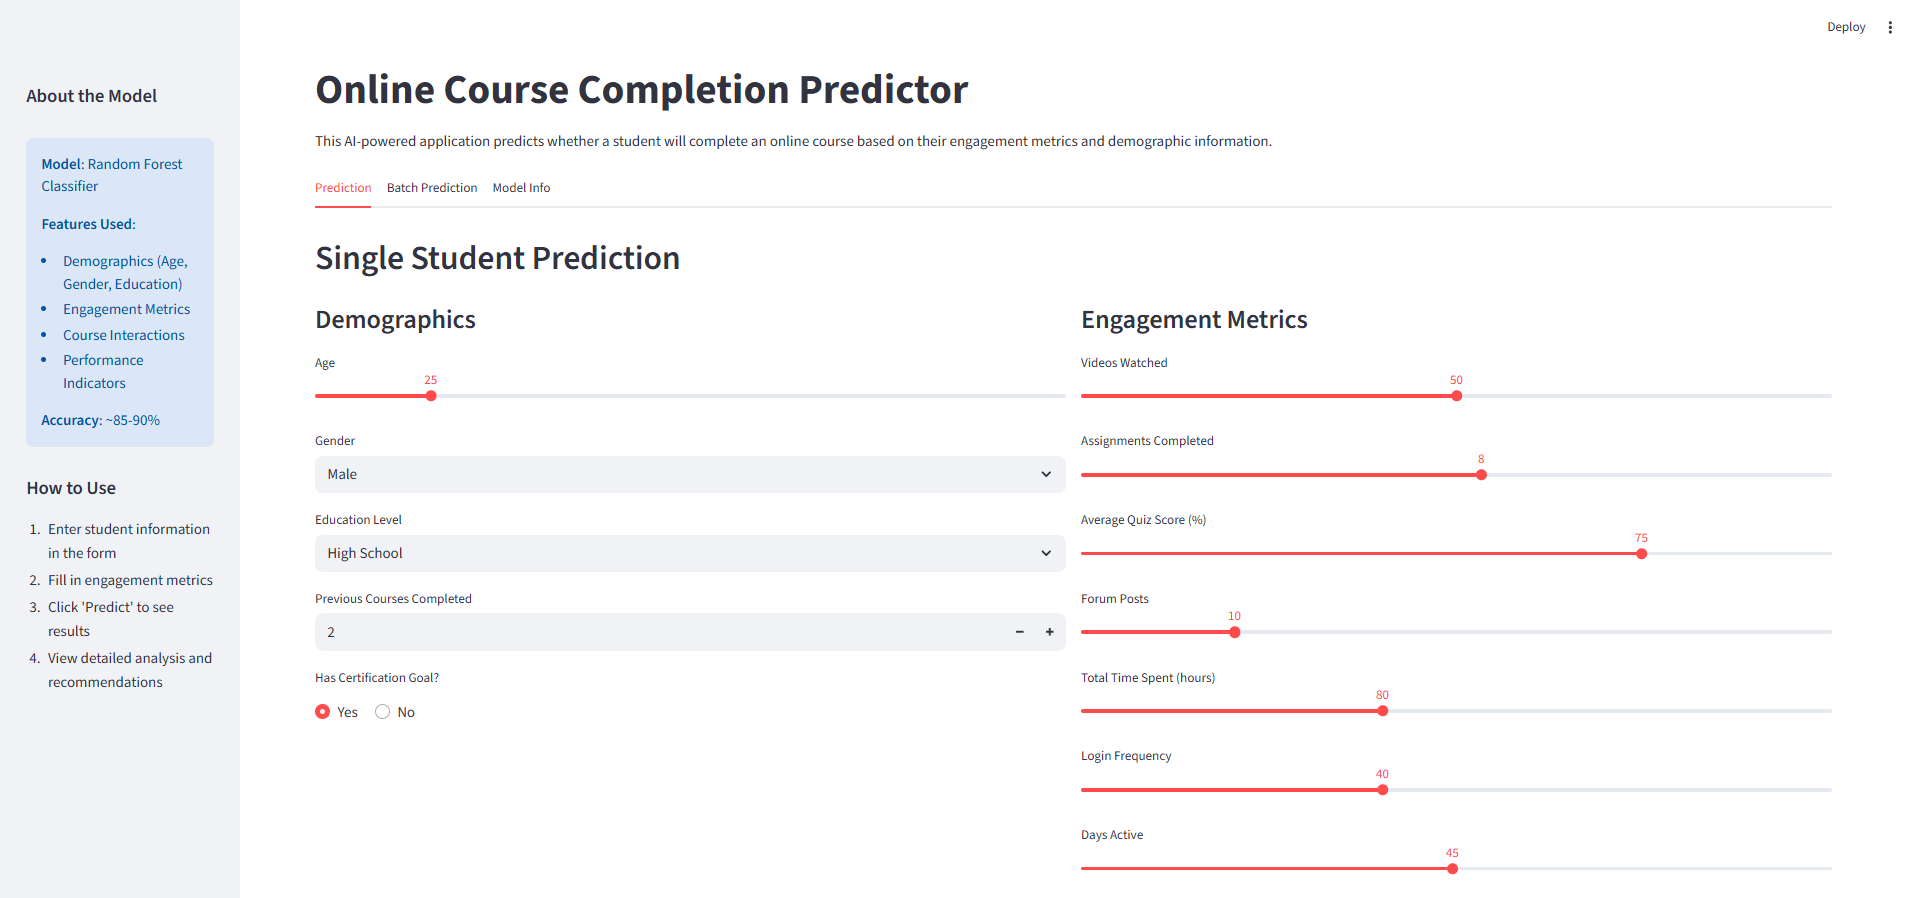
Task: Open the Model Info tab
Action: tap(521, 188)
